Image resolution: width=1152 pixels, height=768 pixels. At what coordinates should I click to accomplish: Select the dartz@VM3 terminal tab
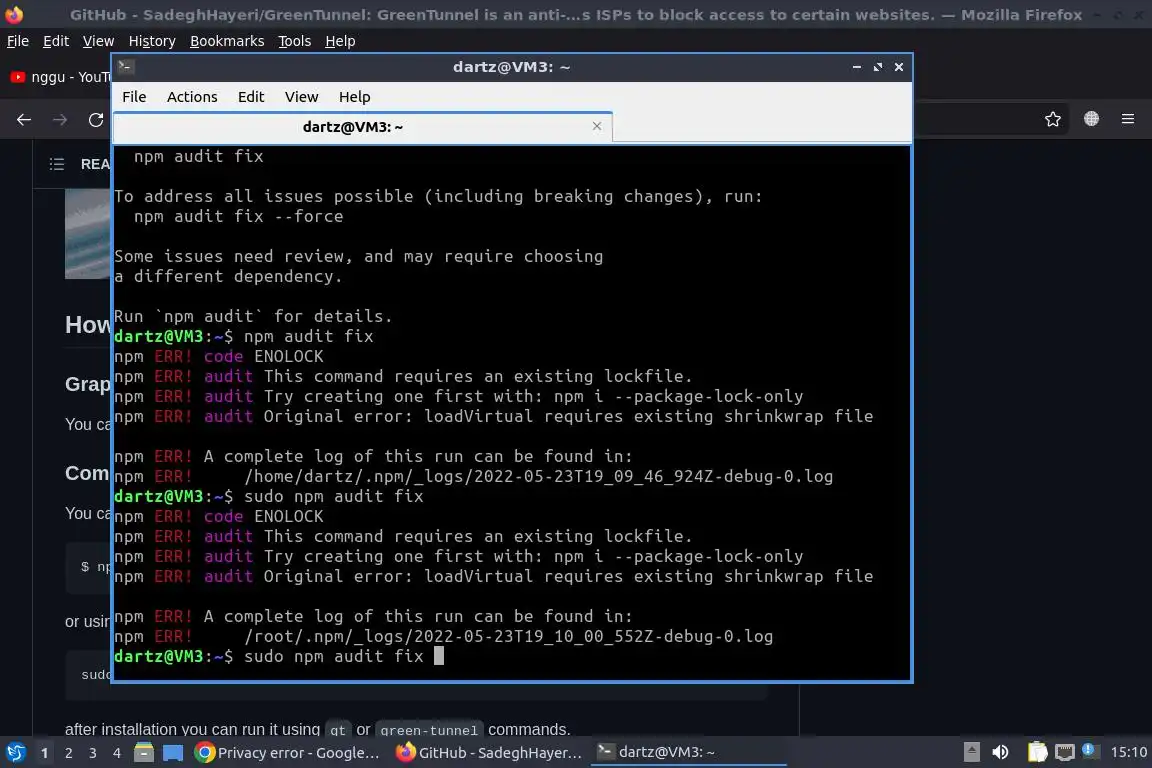click(363, 127)
